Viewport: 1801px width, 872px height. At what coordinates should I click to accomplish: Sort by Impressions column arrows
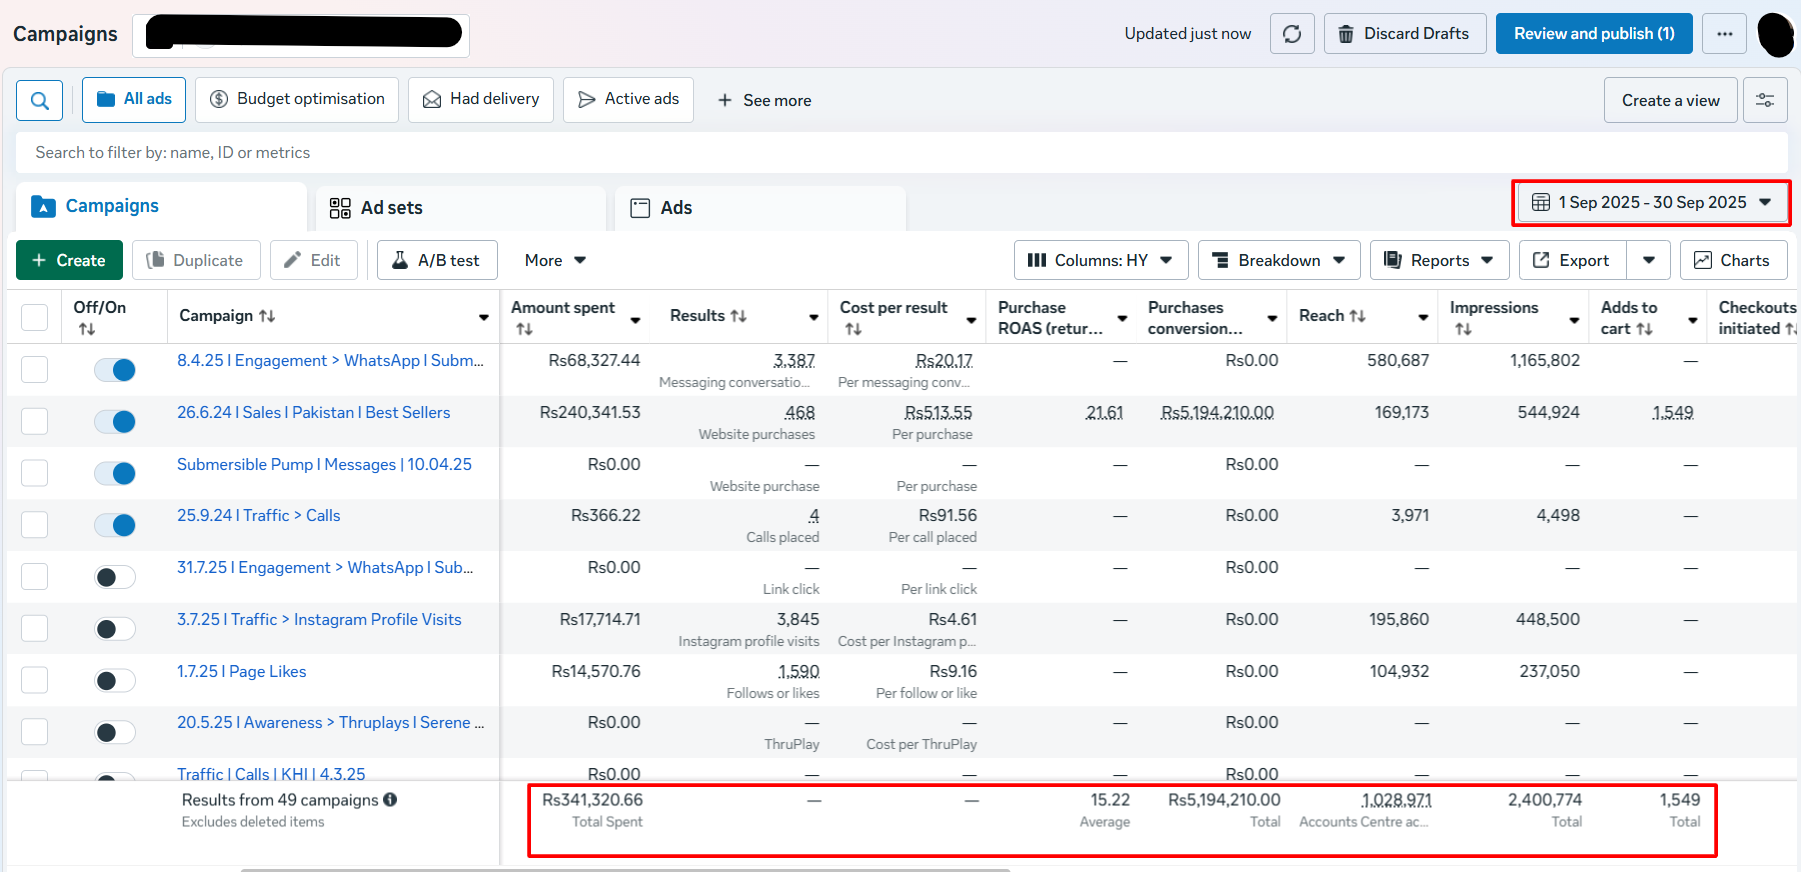click(1463, 329)
